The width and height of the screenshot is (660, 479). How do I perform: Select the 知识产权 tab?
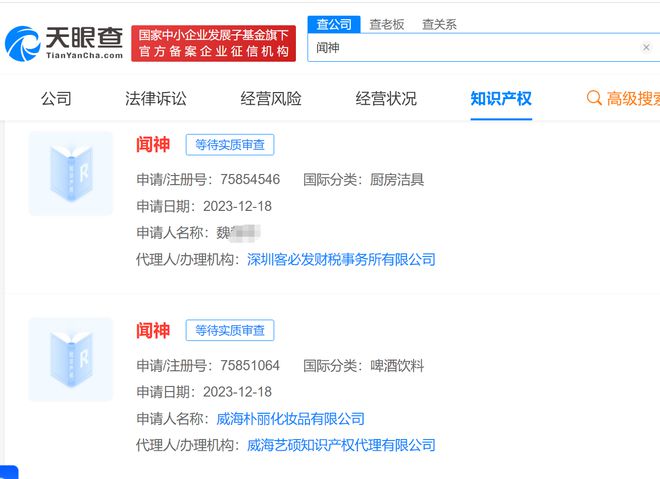click(x=501, y=99)
